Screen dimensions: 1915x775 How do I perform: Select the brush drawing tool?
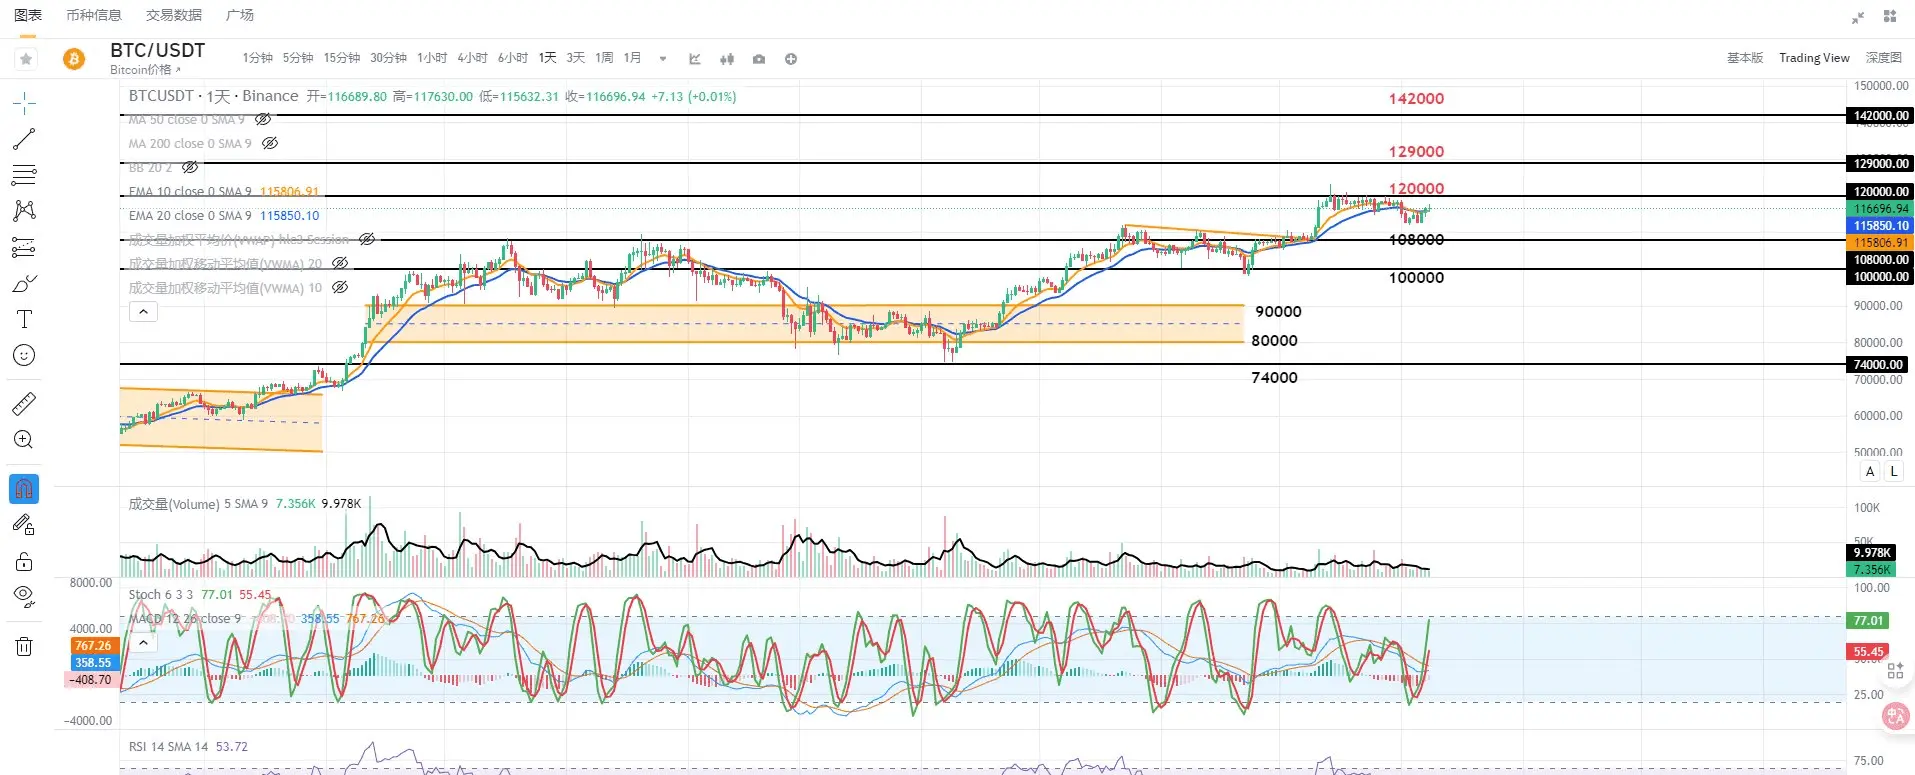click(24, 284)
